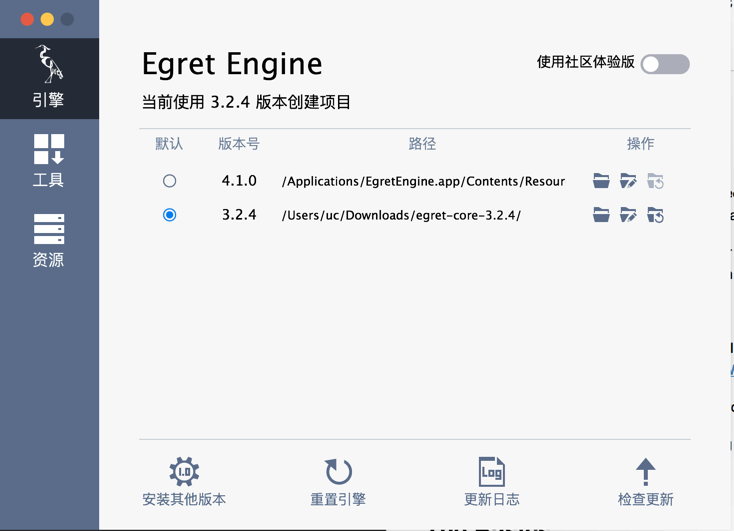Click the 4.1.0 version number text
The width and height of the screenshot is (734, 531).
tap(239, 181)
